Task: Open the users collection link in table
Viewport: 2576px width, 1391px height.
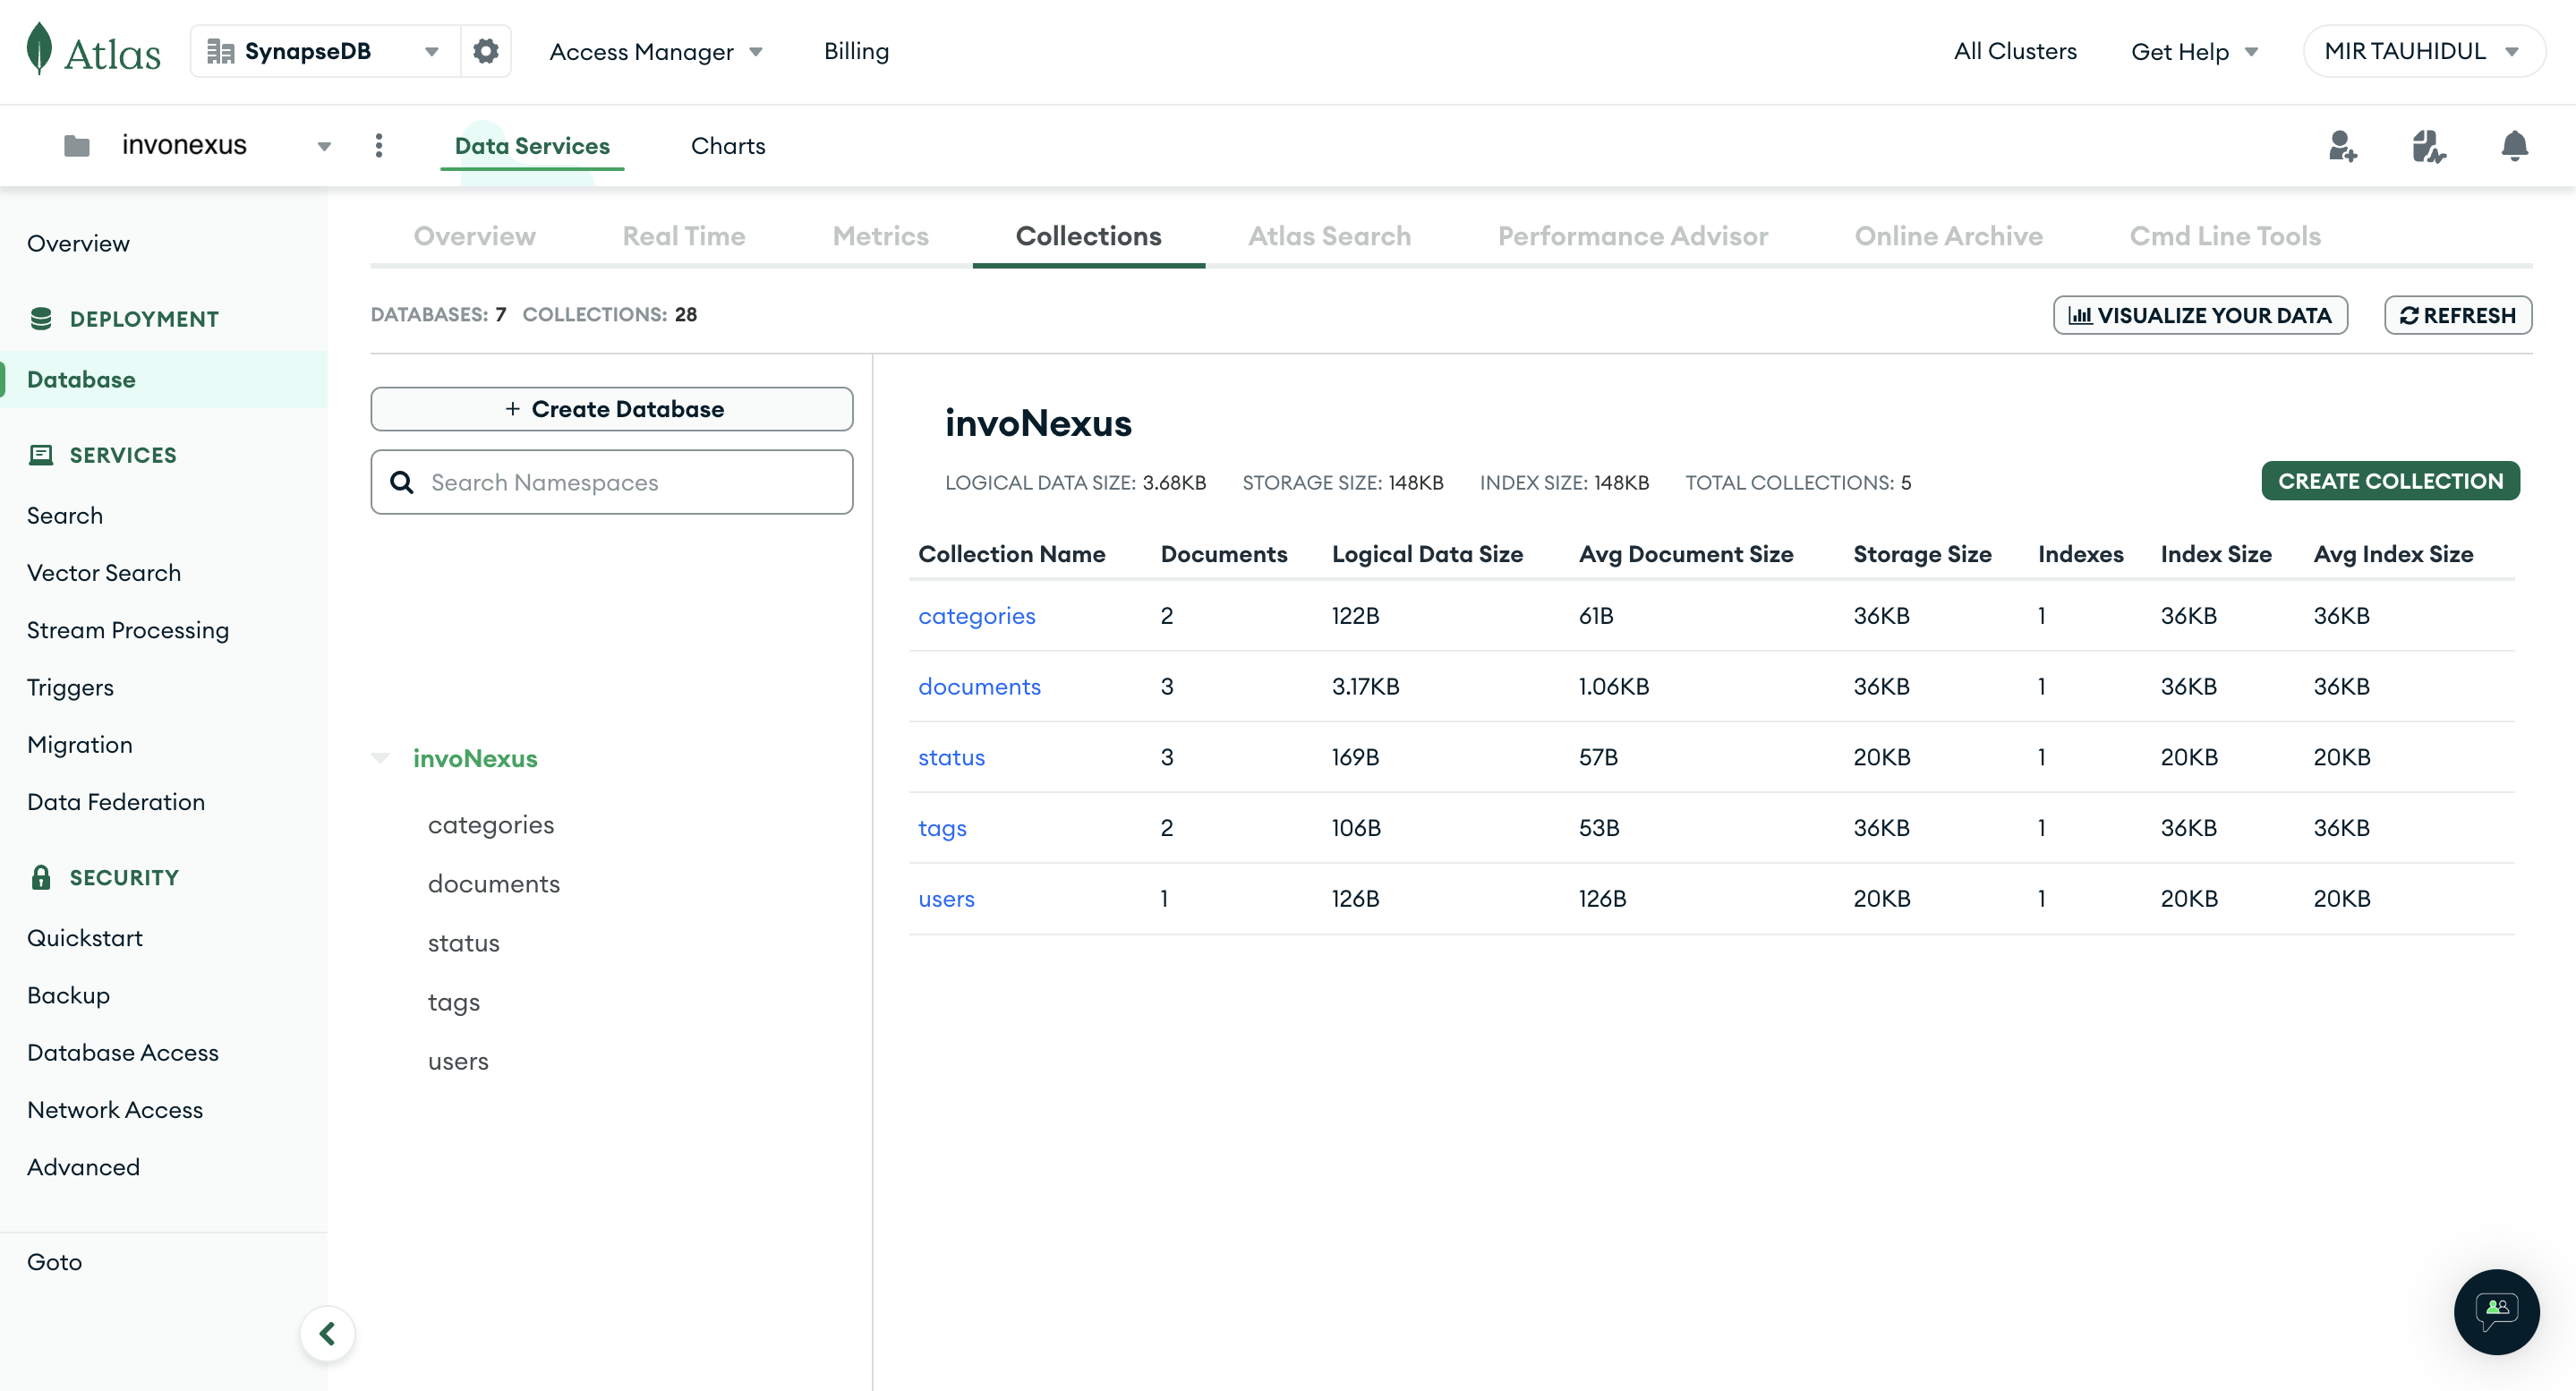Action: point(946,898)
